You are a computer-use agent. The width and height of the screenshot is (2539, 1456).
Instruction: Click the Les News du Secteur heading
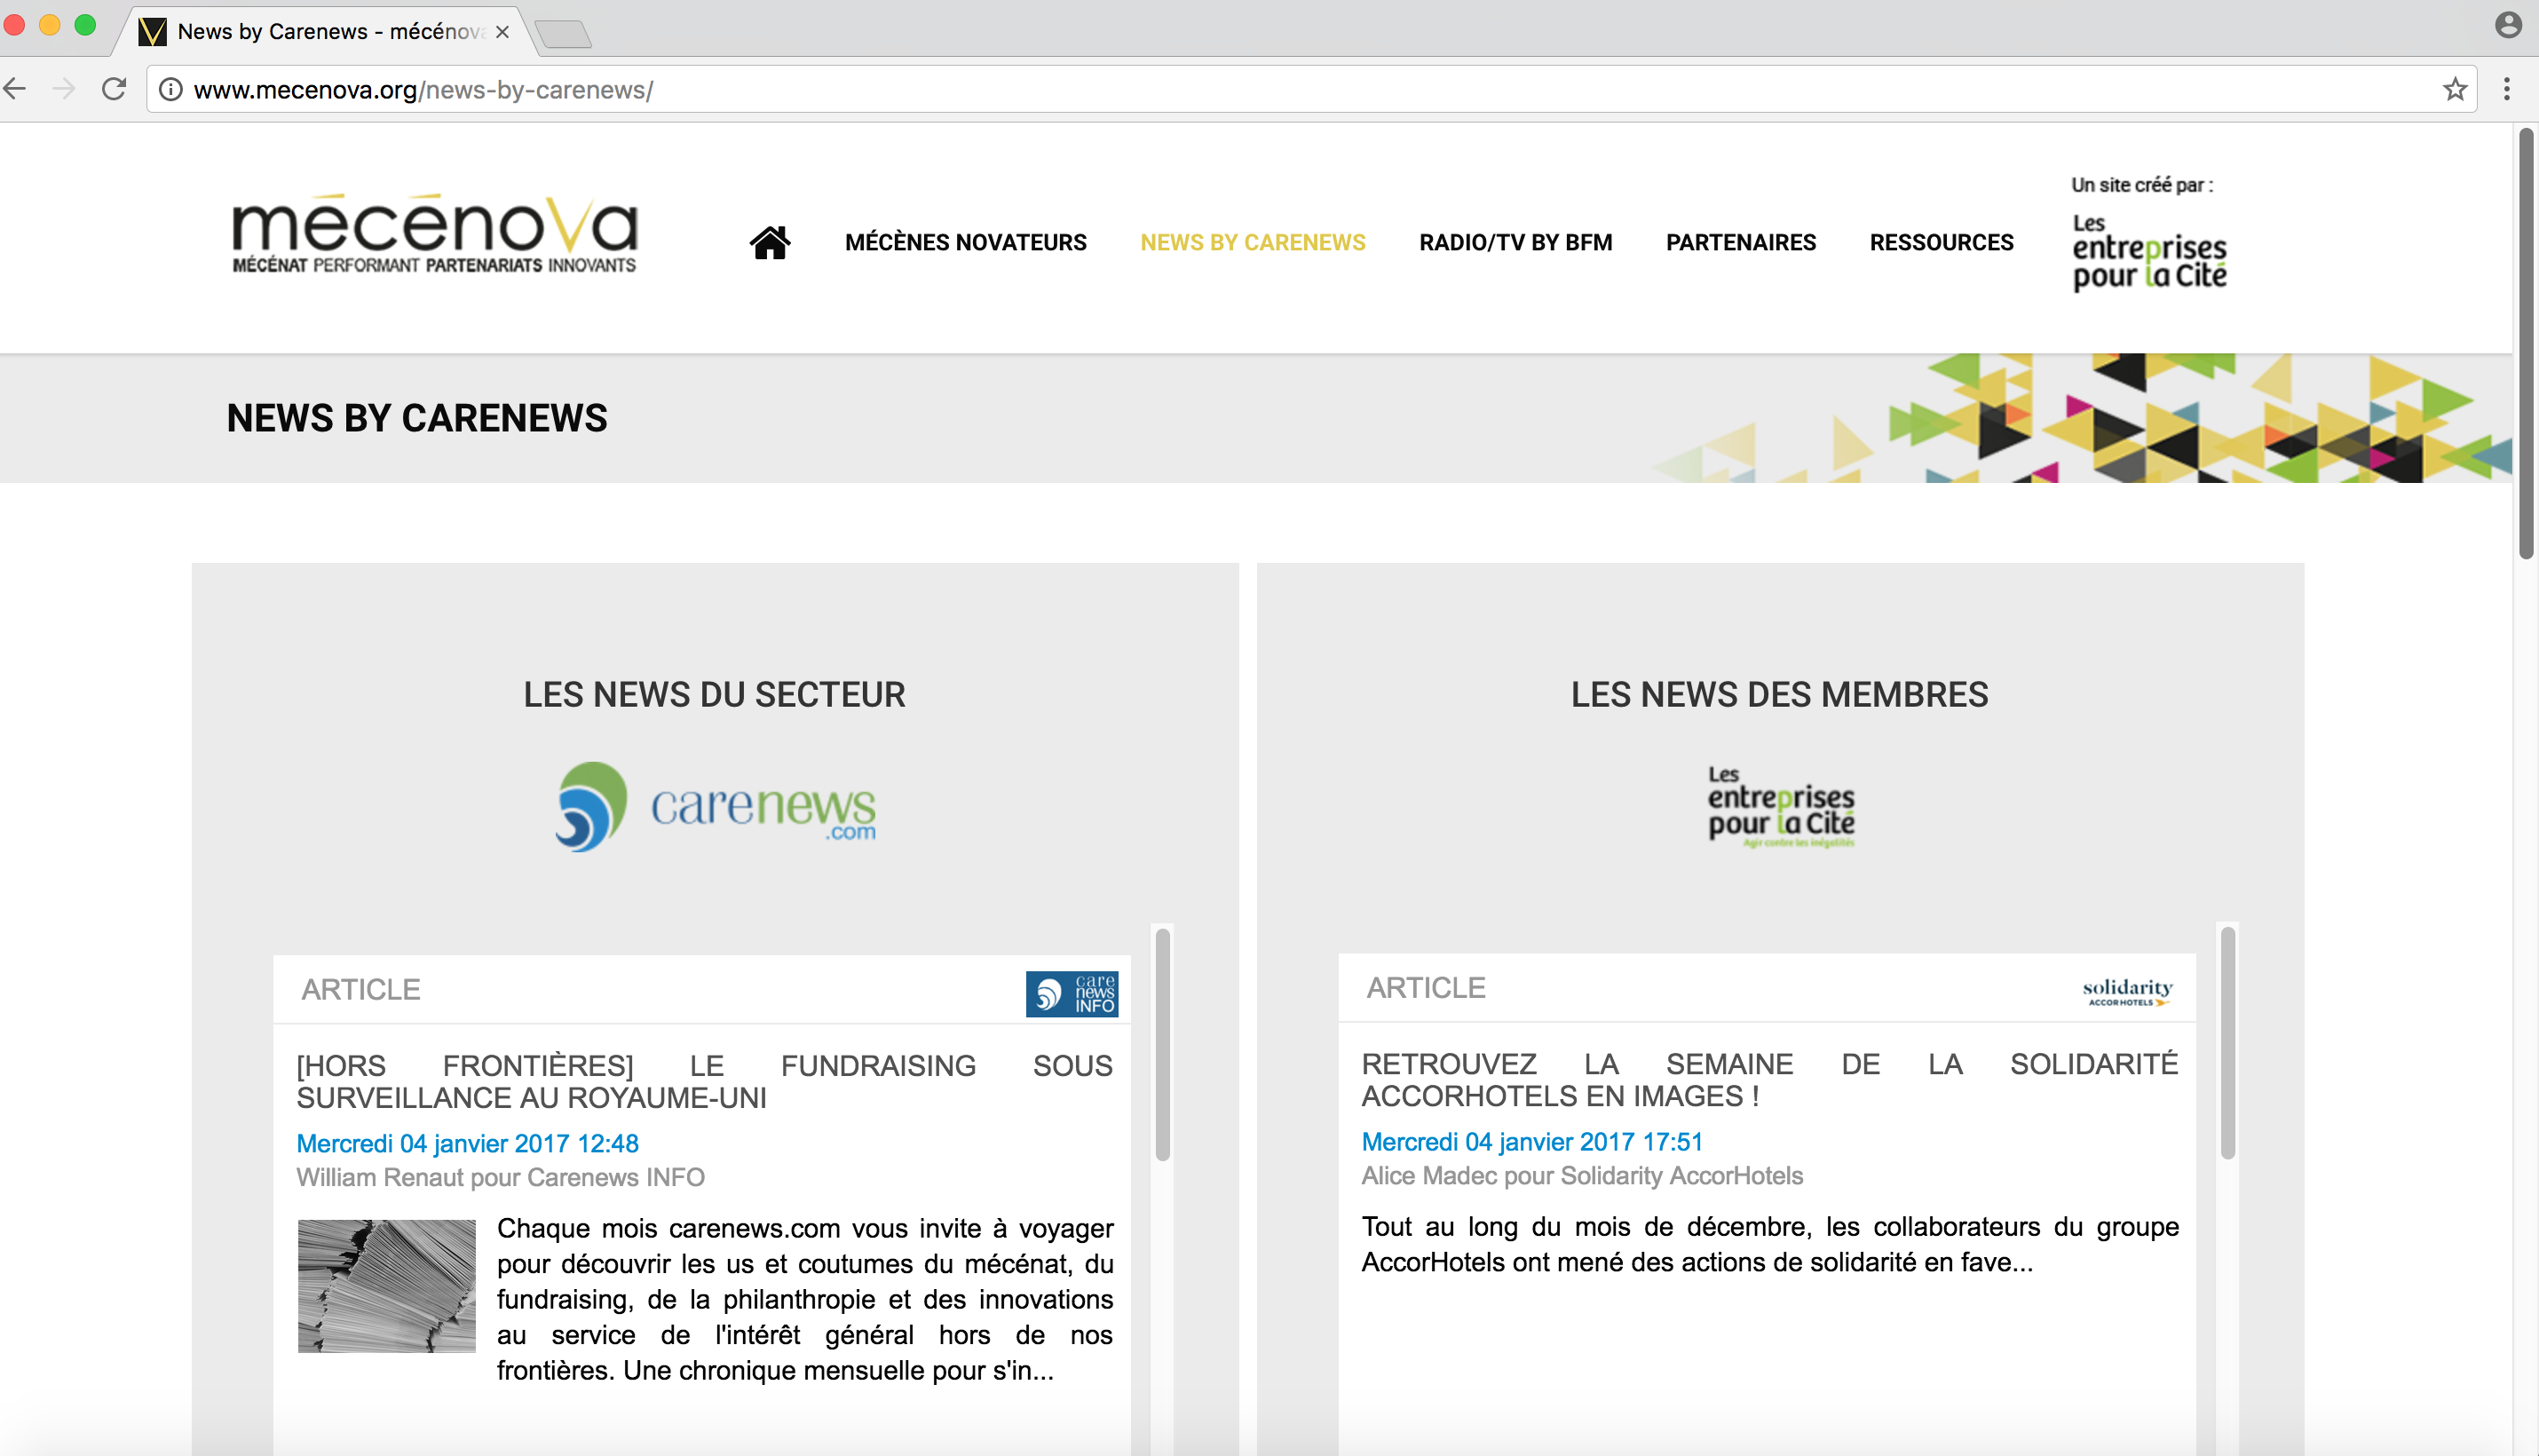714,694
